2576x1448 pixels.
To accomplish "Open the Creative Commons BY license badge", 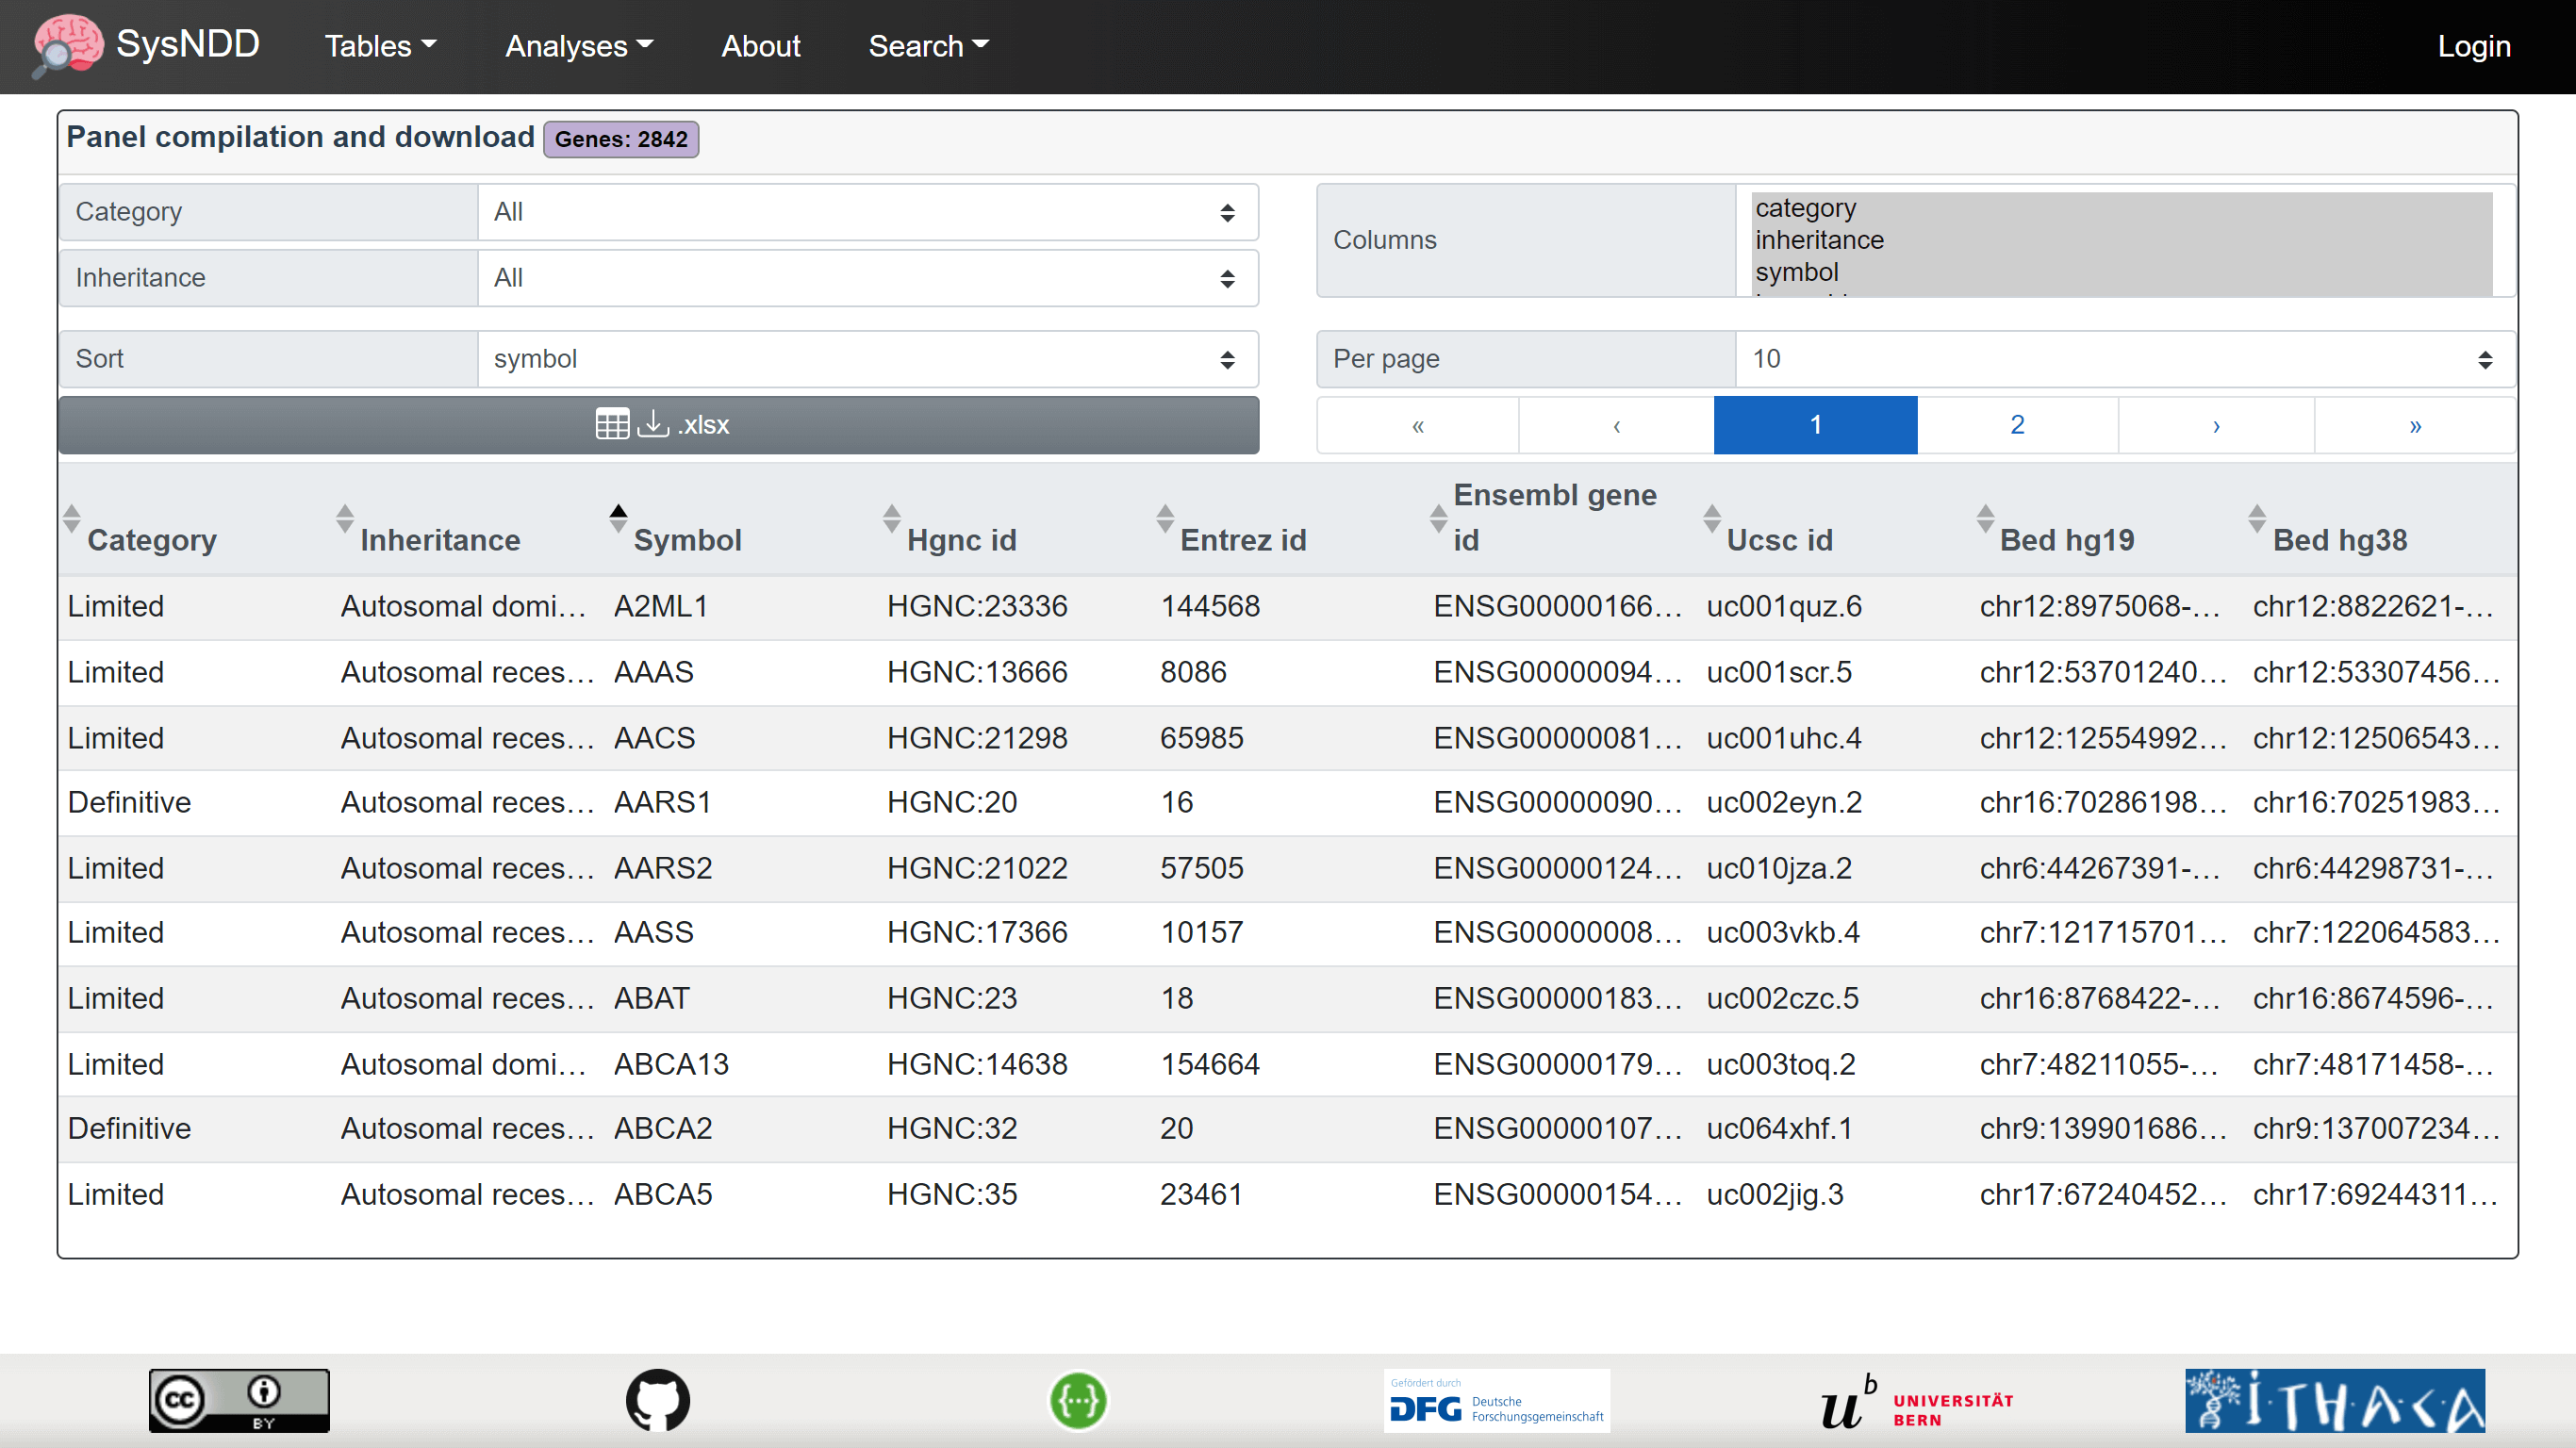I will [239, 1400].
